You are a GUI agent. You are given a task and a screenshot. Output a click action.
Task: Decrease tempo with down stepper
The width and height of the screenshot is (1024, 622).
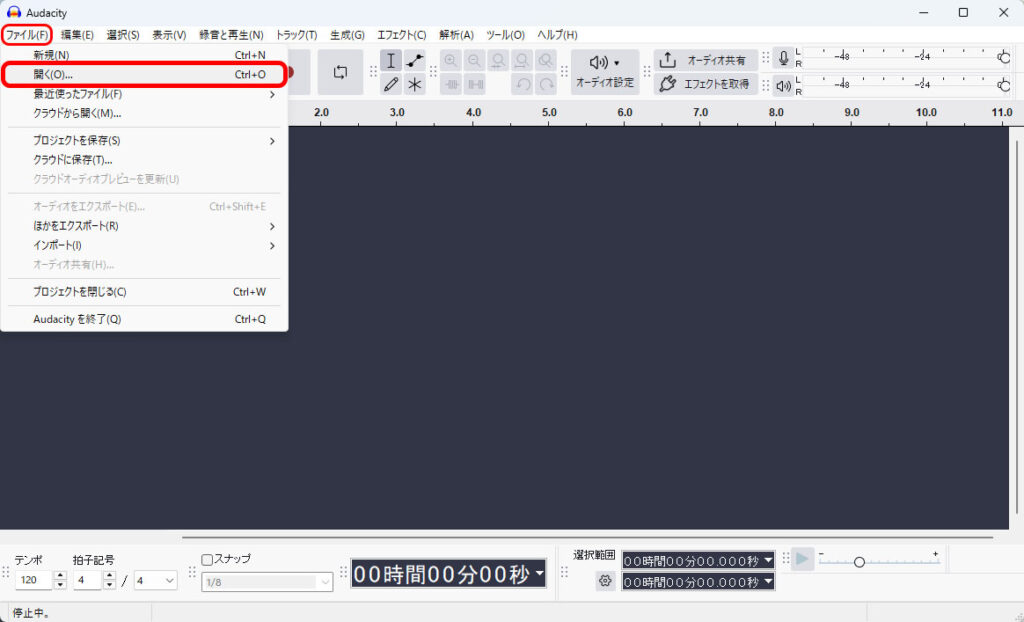[60, 585]
